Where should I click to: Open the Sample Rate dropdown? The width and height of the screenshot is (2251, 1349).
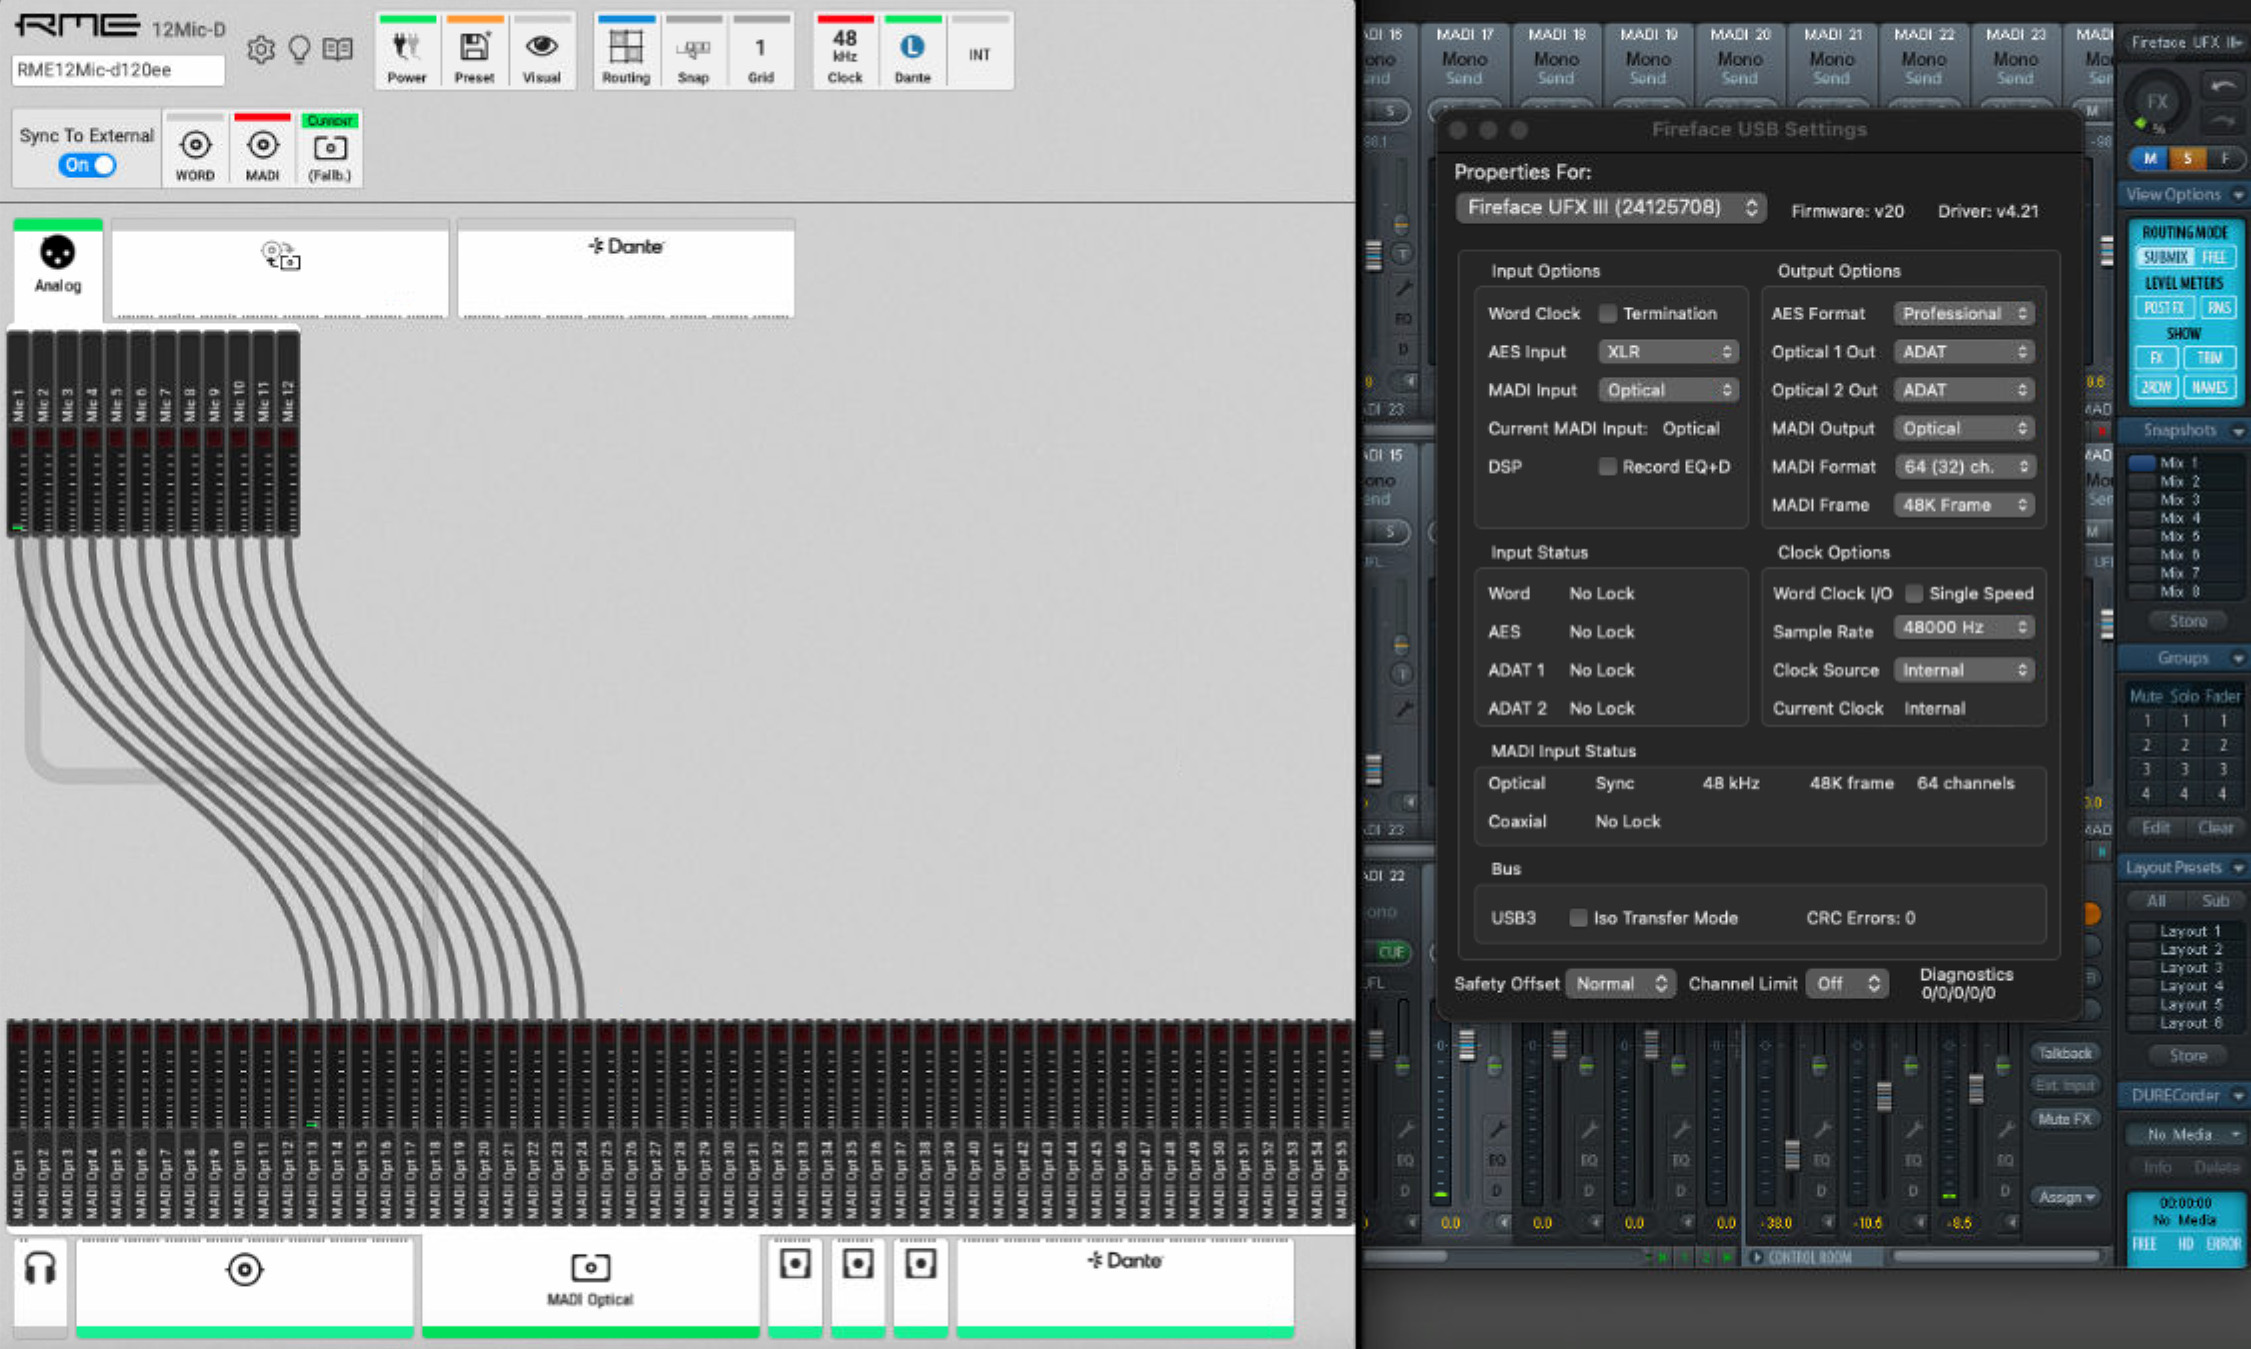(1964, 627)
